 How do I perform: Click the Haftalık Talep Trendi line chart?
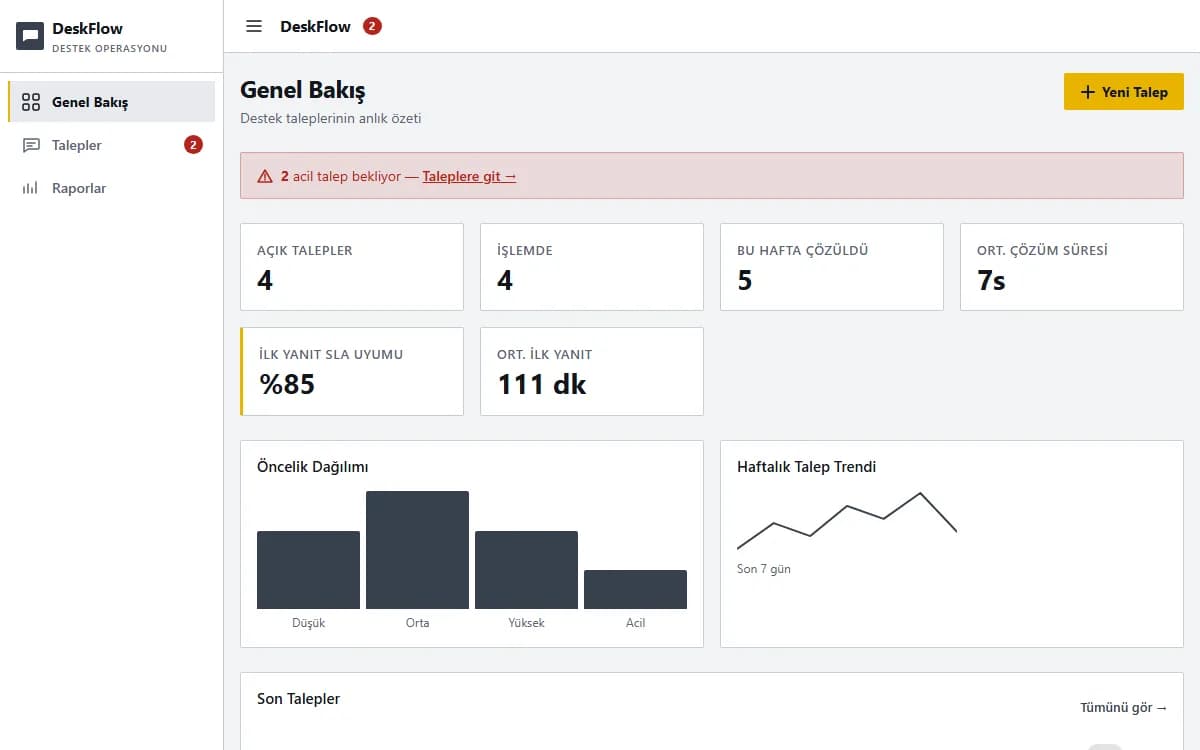pos(847,521)
